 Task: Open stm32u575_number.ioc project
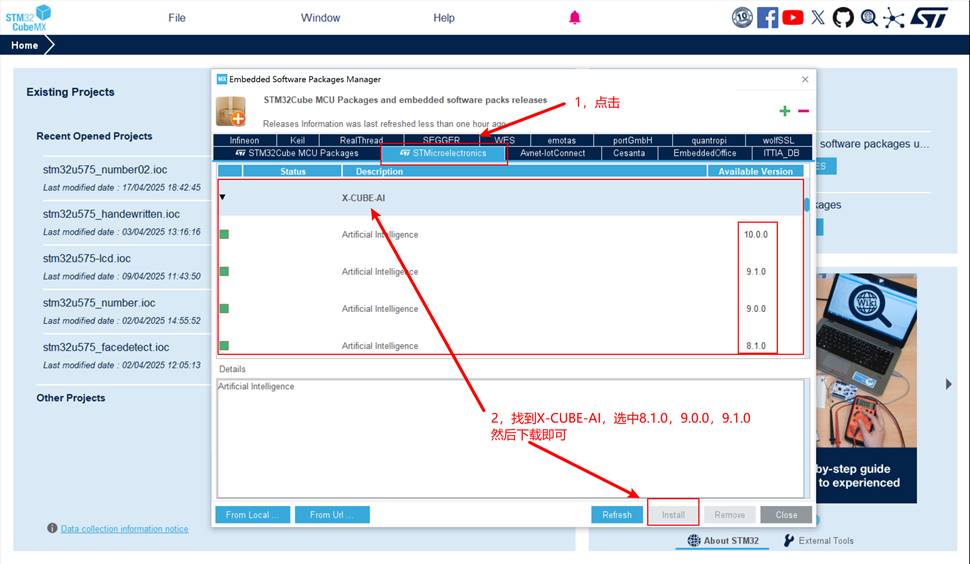click(x=99, y=303)
